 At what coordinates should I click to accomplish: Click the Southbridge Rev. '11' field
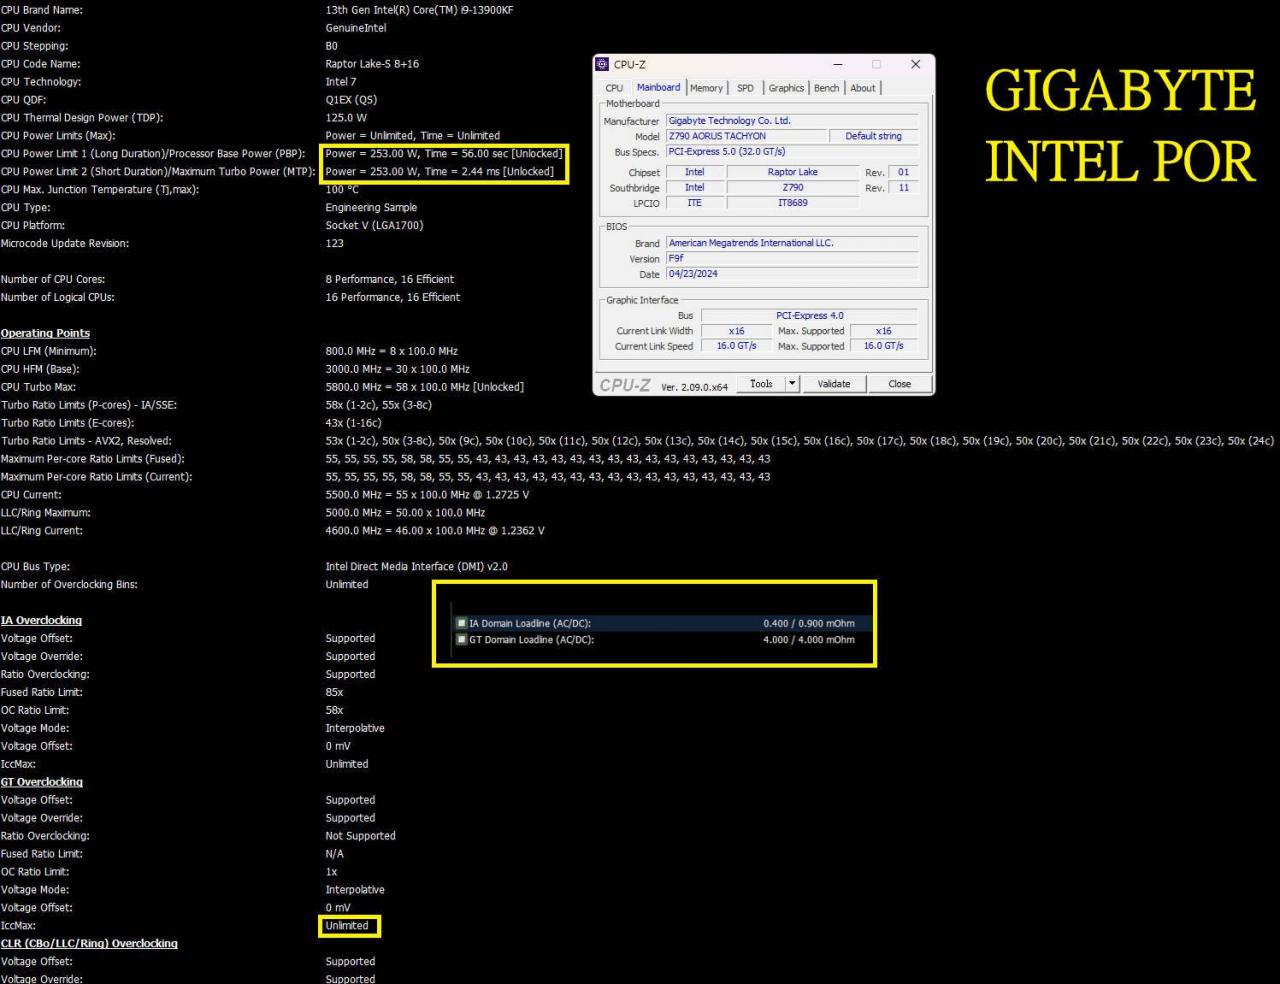[x=904, y=187]
